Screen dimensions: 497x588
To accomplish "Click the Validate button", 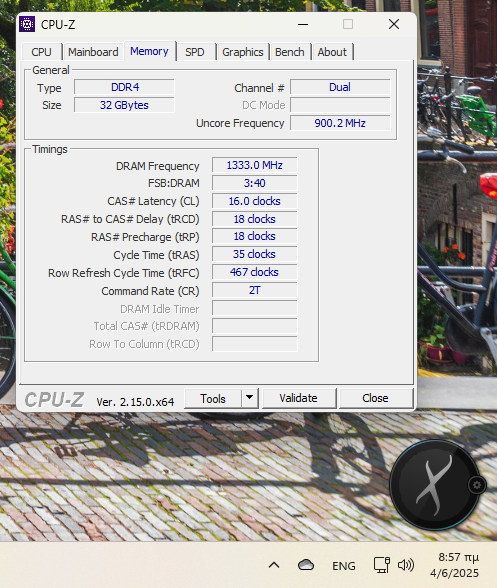I will point(299,398).
